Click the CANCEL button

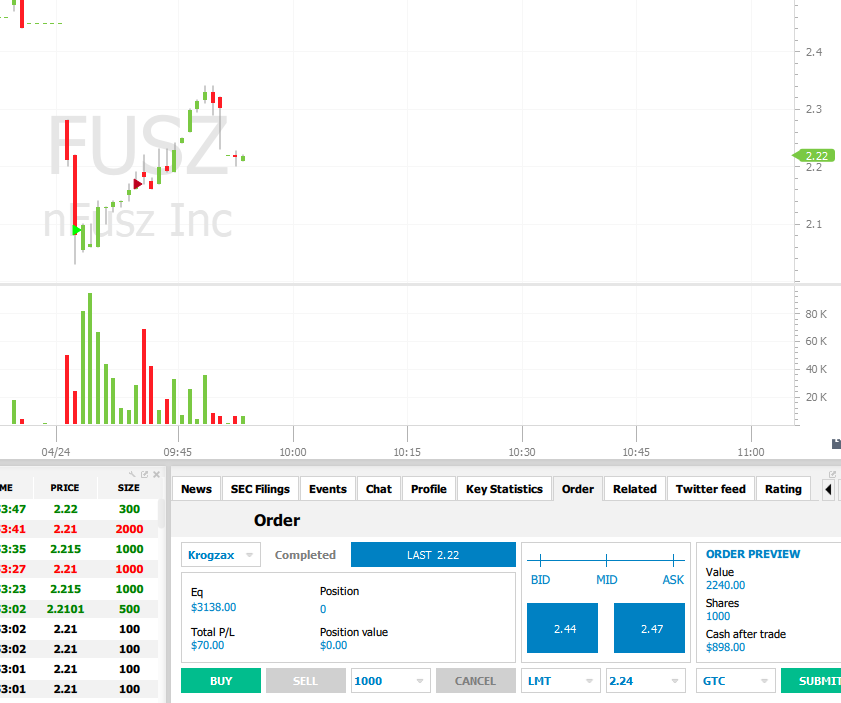476,680
